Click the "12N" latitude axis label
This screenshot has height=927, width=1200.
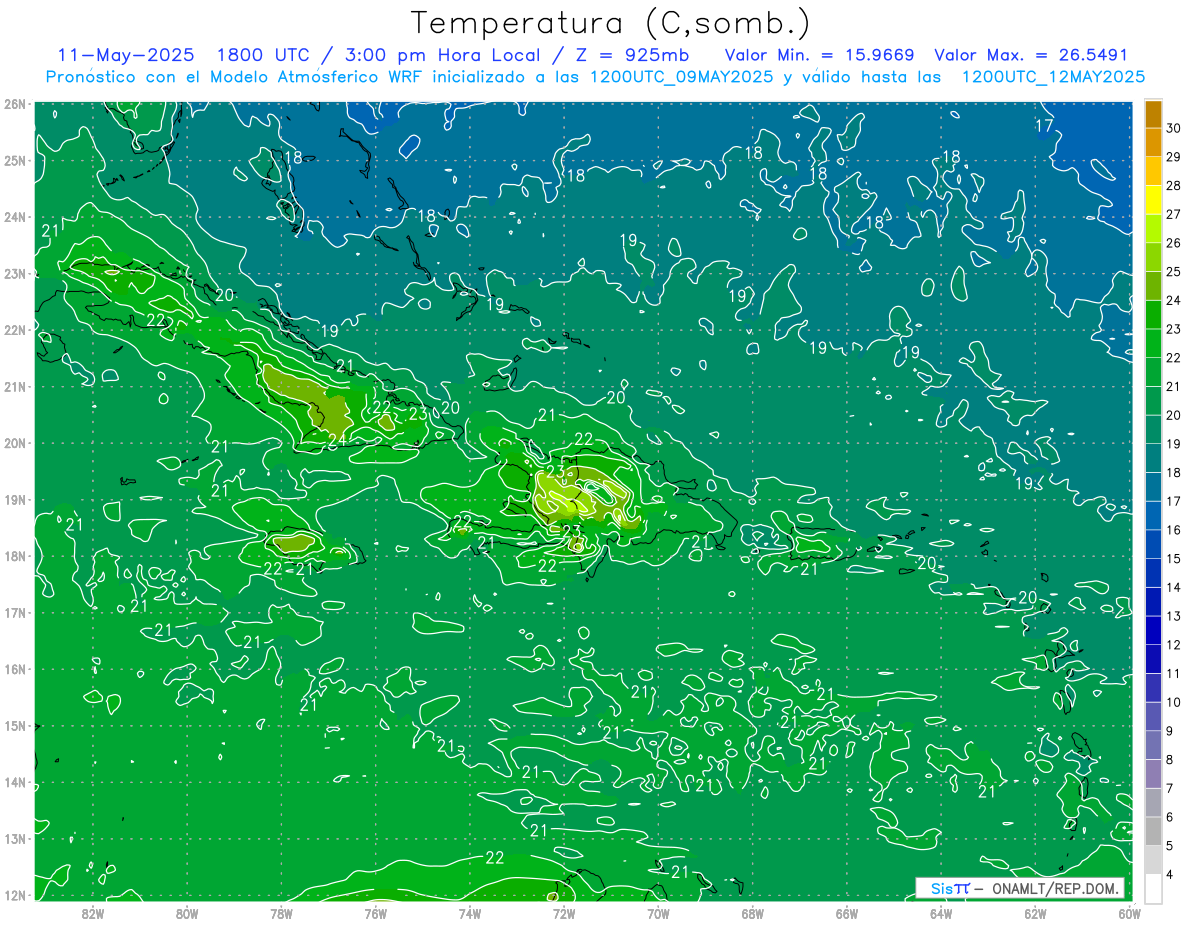(14, 895)
